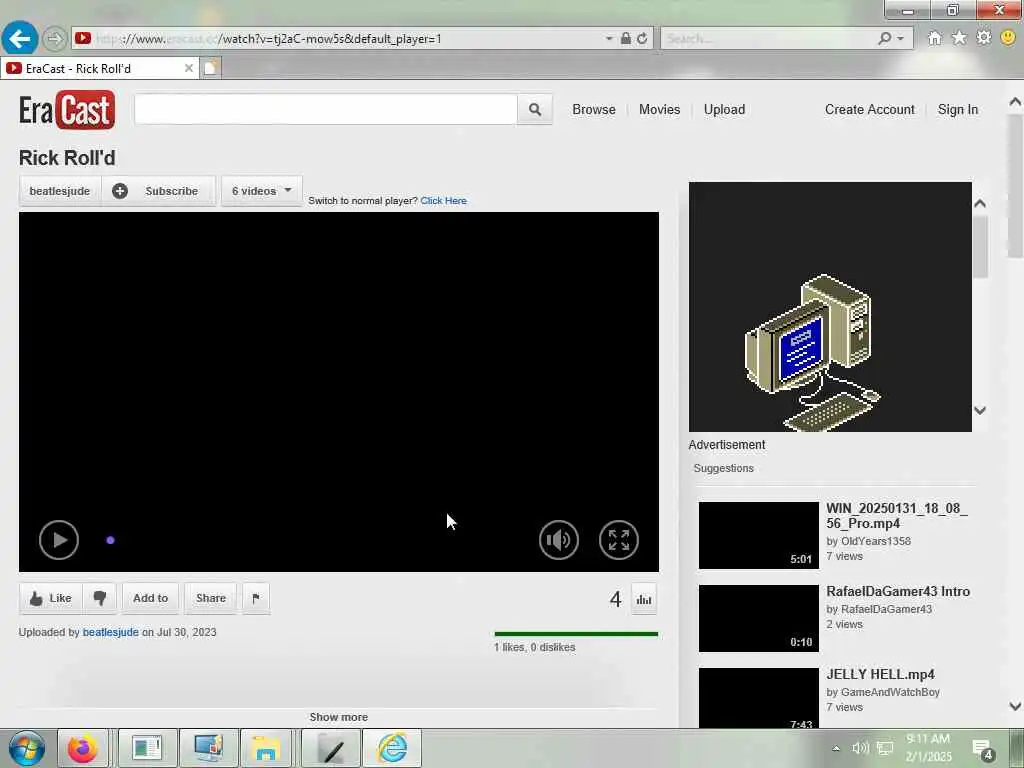This screenshot has width=1024, height=768.
Task: Click the browser search magnifier icon
Action: 884,39
